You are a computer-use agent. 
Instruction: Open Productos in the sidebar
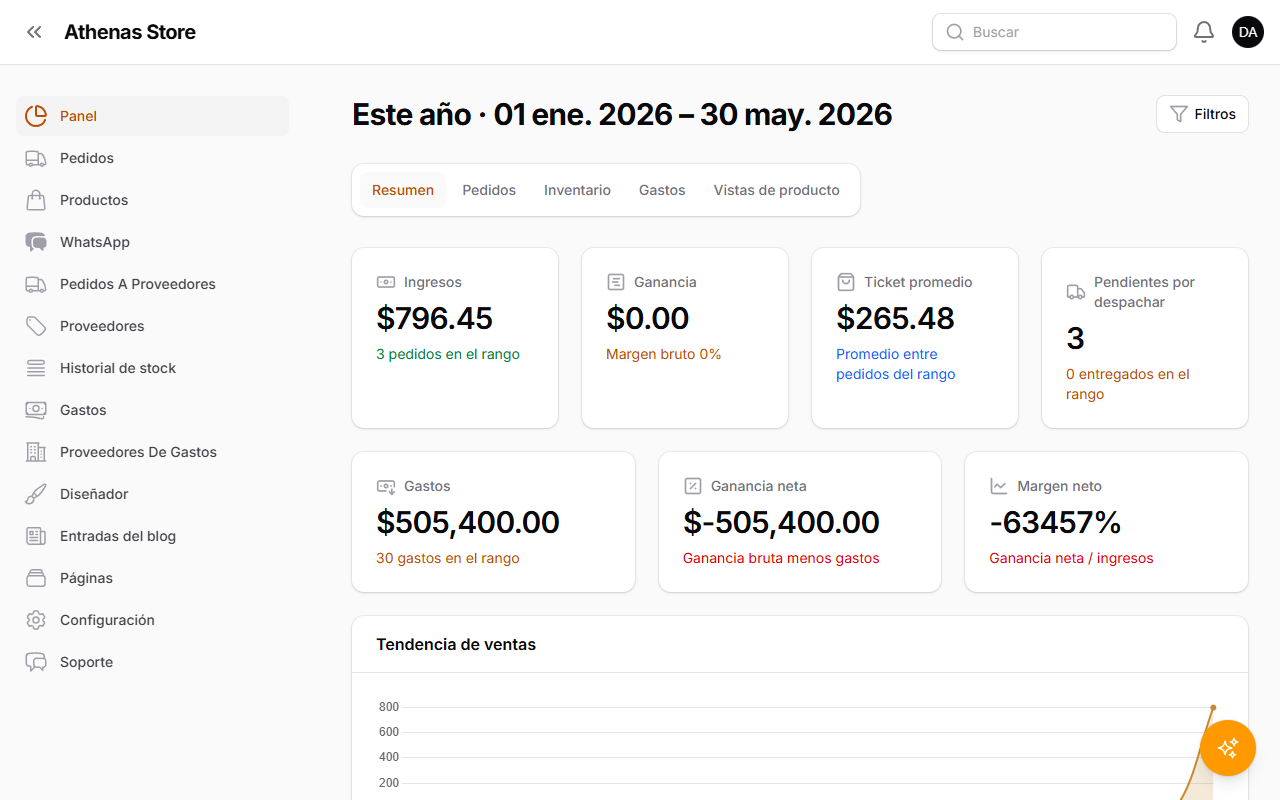click(x=152, y=200)
